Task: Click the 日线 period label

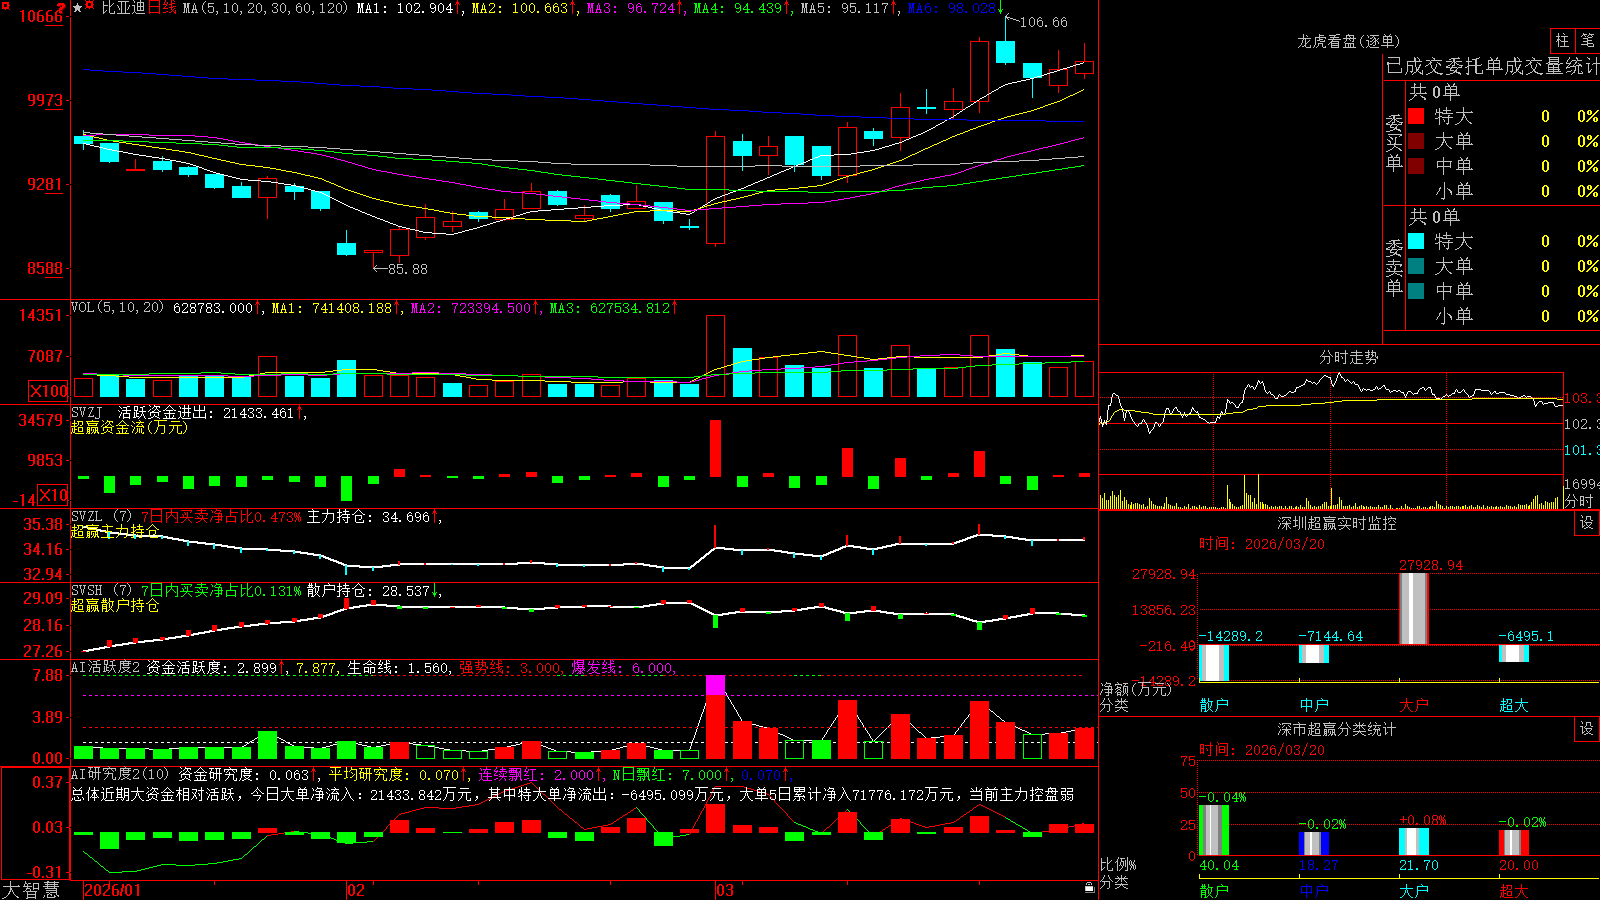Action: pos(162,8)
